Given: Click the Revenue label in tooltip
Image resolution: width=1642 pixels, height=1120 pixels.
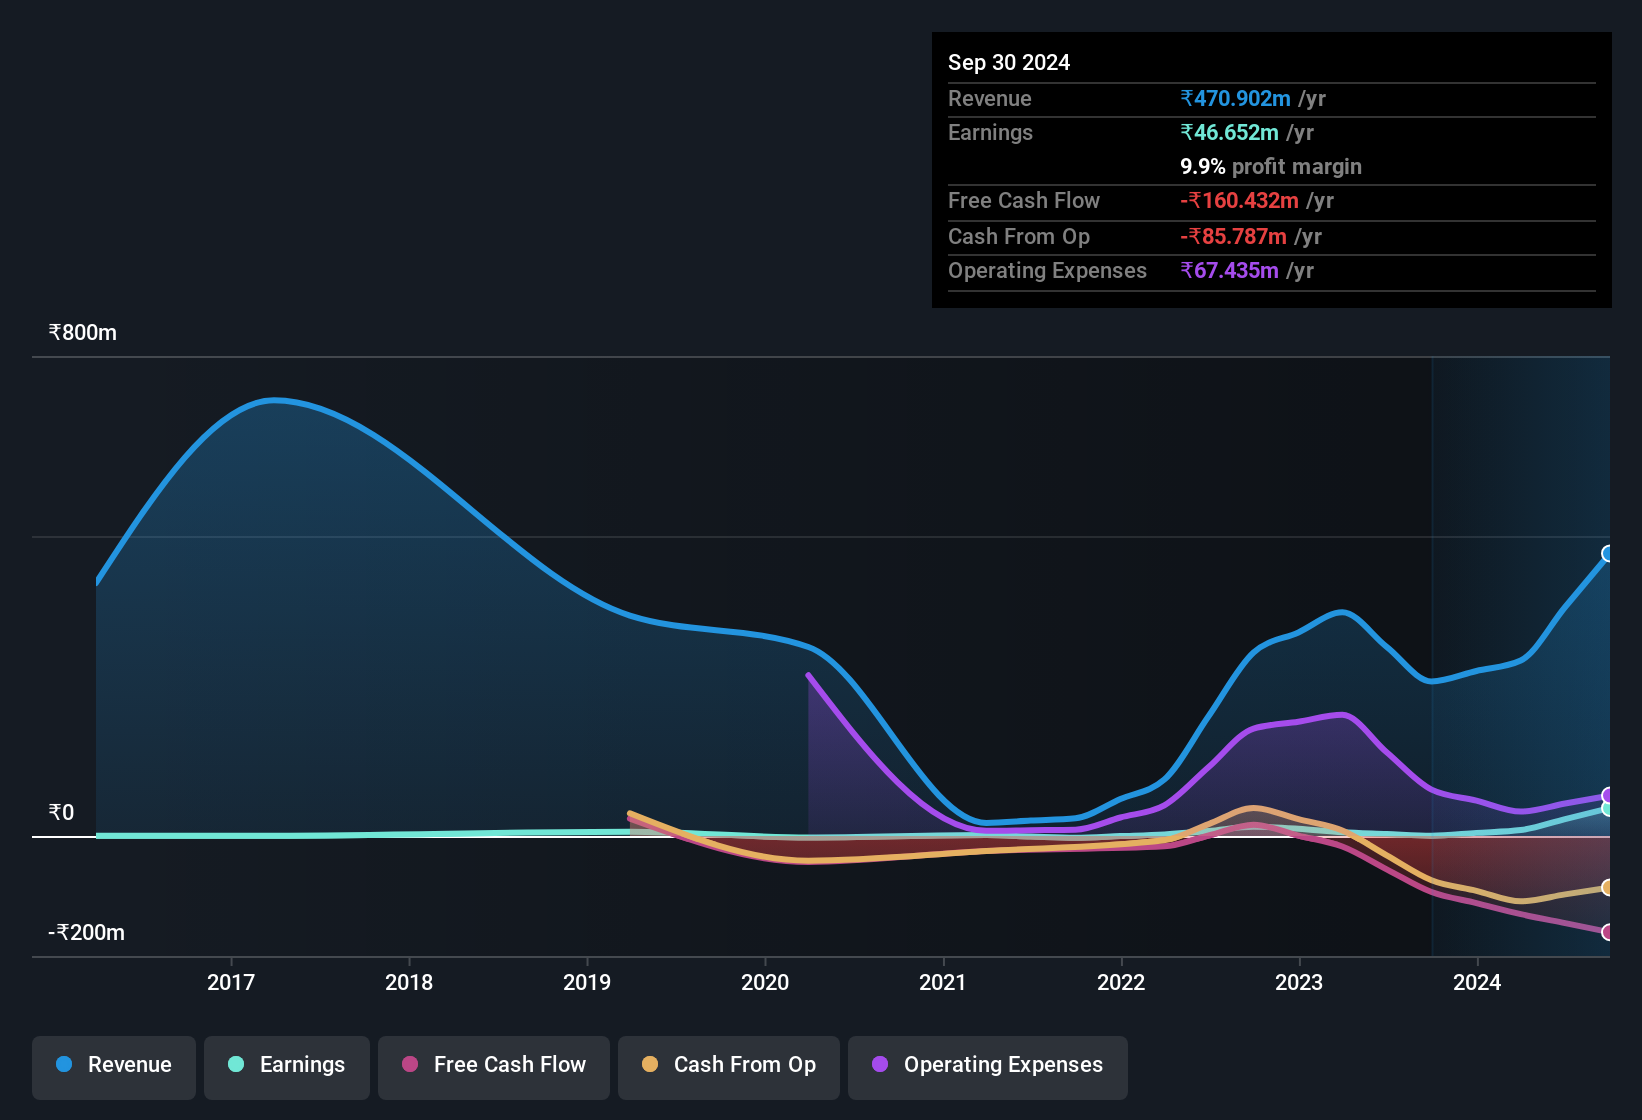Looking at the screenshot, I should click(x=989, y=98).
